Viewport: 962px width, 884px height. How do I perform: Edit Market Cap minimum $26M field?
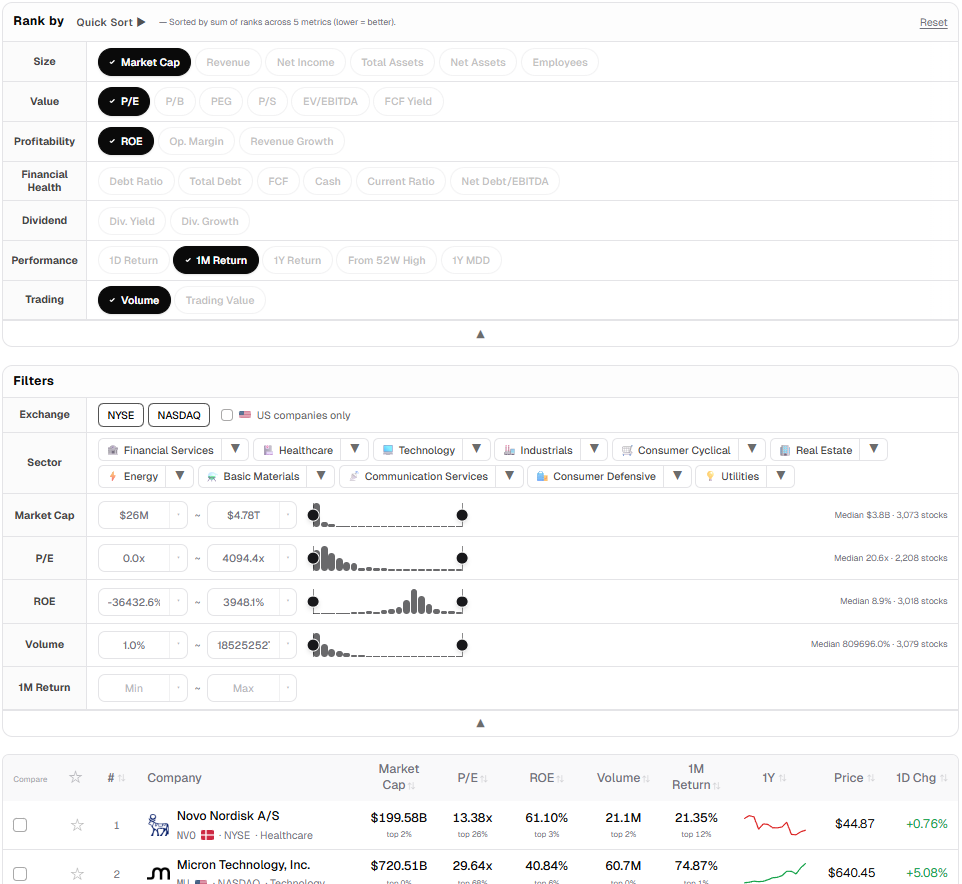point(134,515)
